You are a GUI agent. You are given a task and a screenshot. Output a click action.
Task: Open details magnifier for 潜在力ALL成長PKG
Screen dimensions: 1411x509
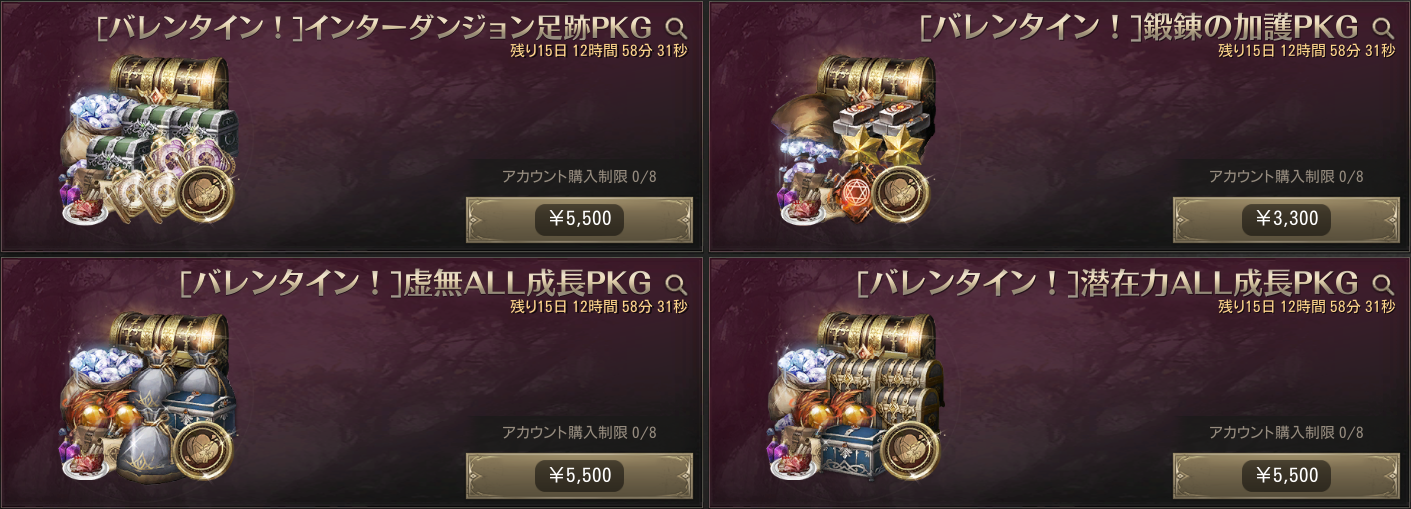(x=1383, y=282)
